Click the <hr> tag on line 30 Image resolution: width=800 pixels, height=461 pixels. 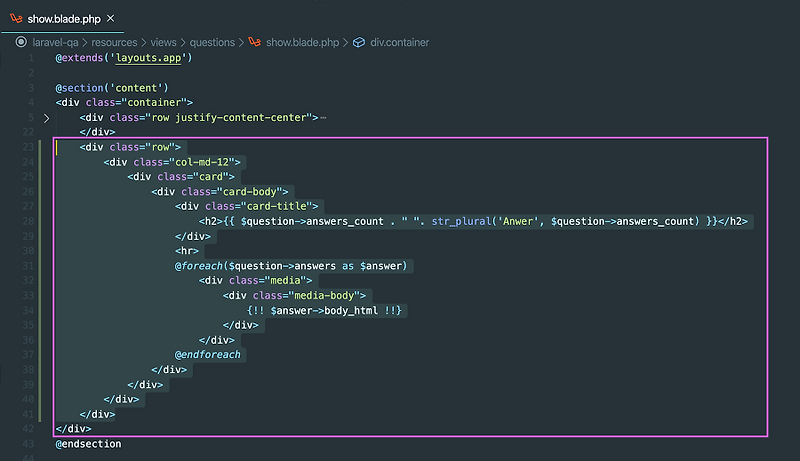186,251
